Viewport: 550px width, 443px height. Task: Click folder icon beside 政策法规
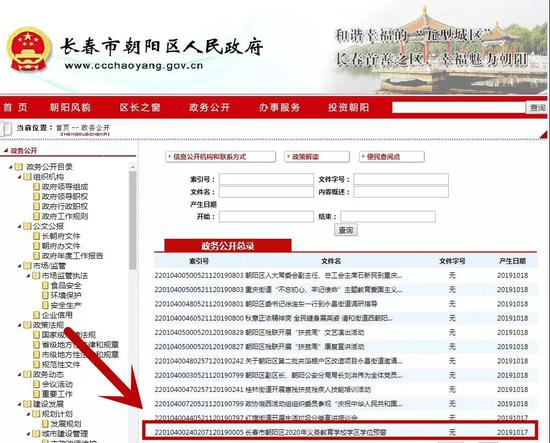[27, 325]
